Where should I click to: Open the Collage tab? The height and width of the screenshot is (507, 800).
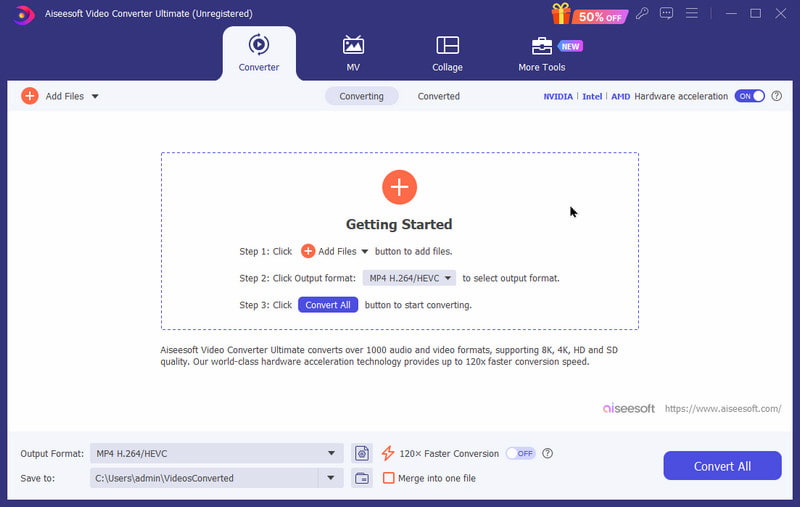click(447, 53)
